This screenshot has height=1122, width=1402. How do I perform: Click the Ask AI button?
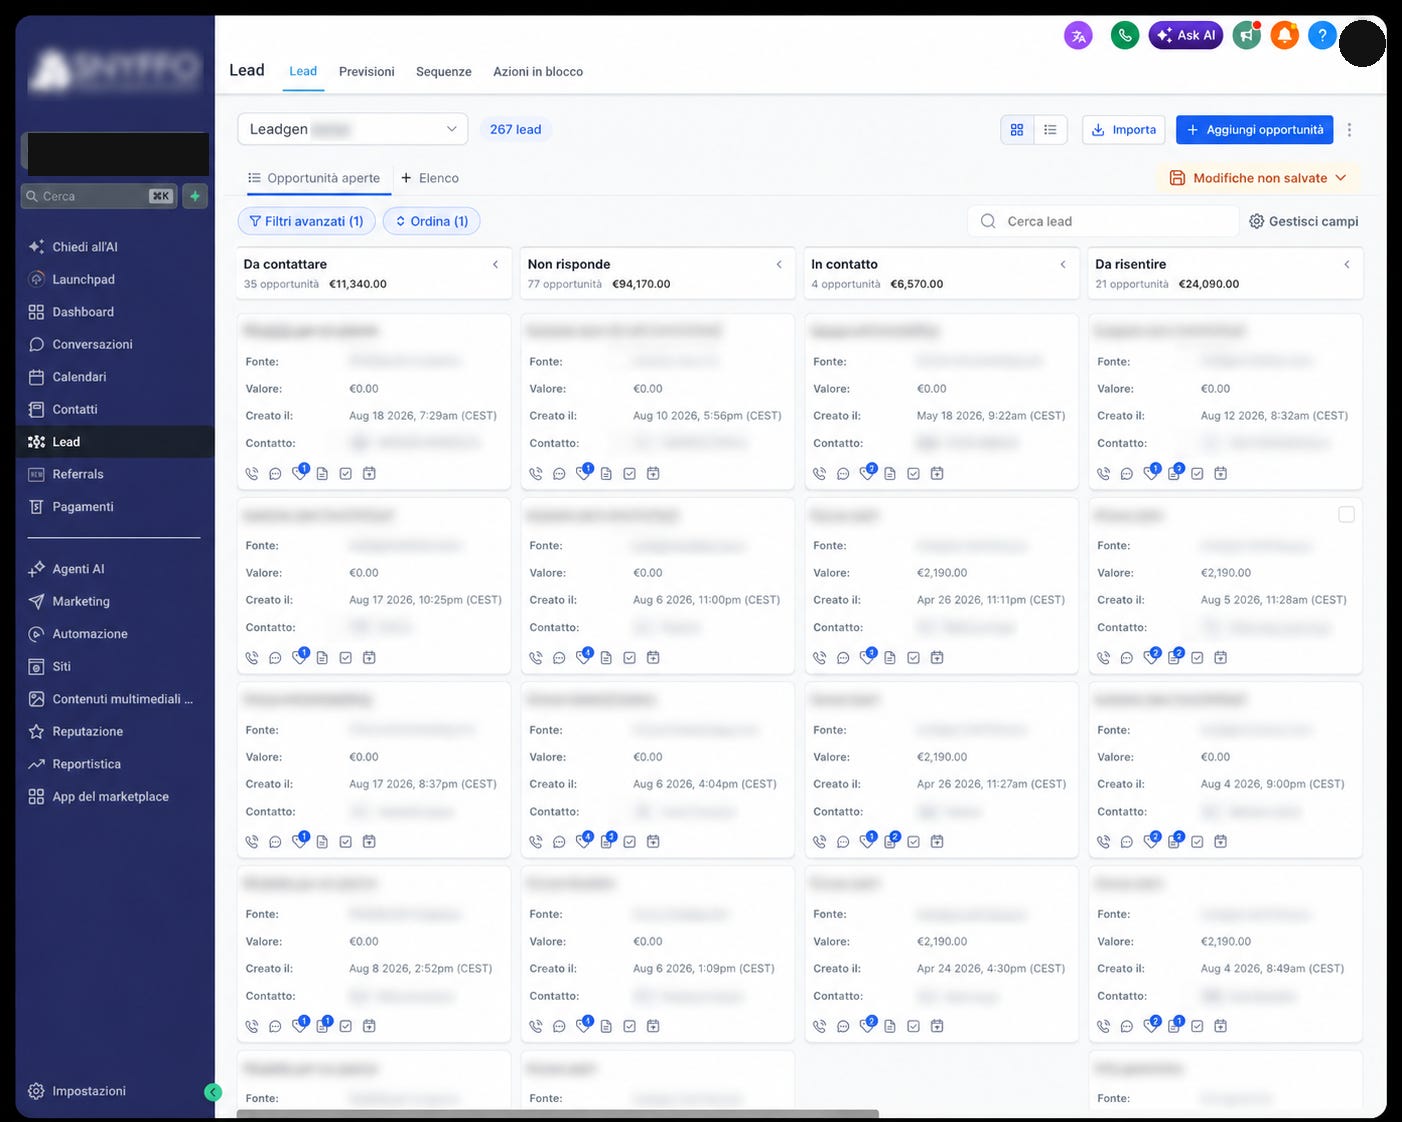(1186, 36)
